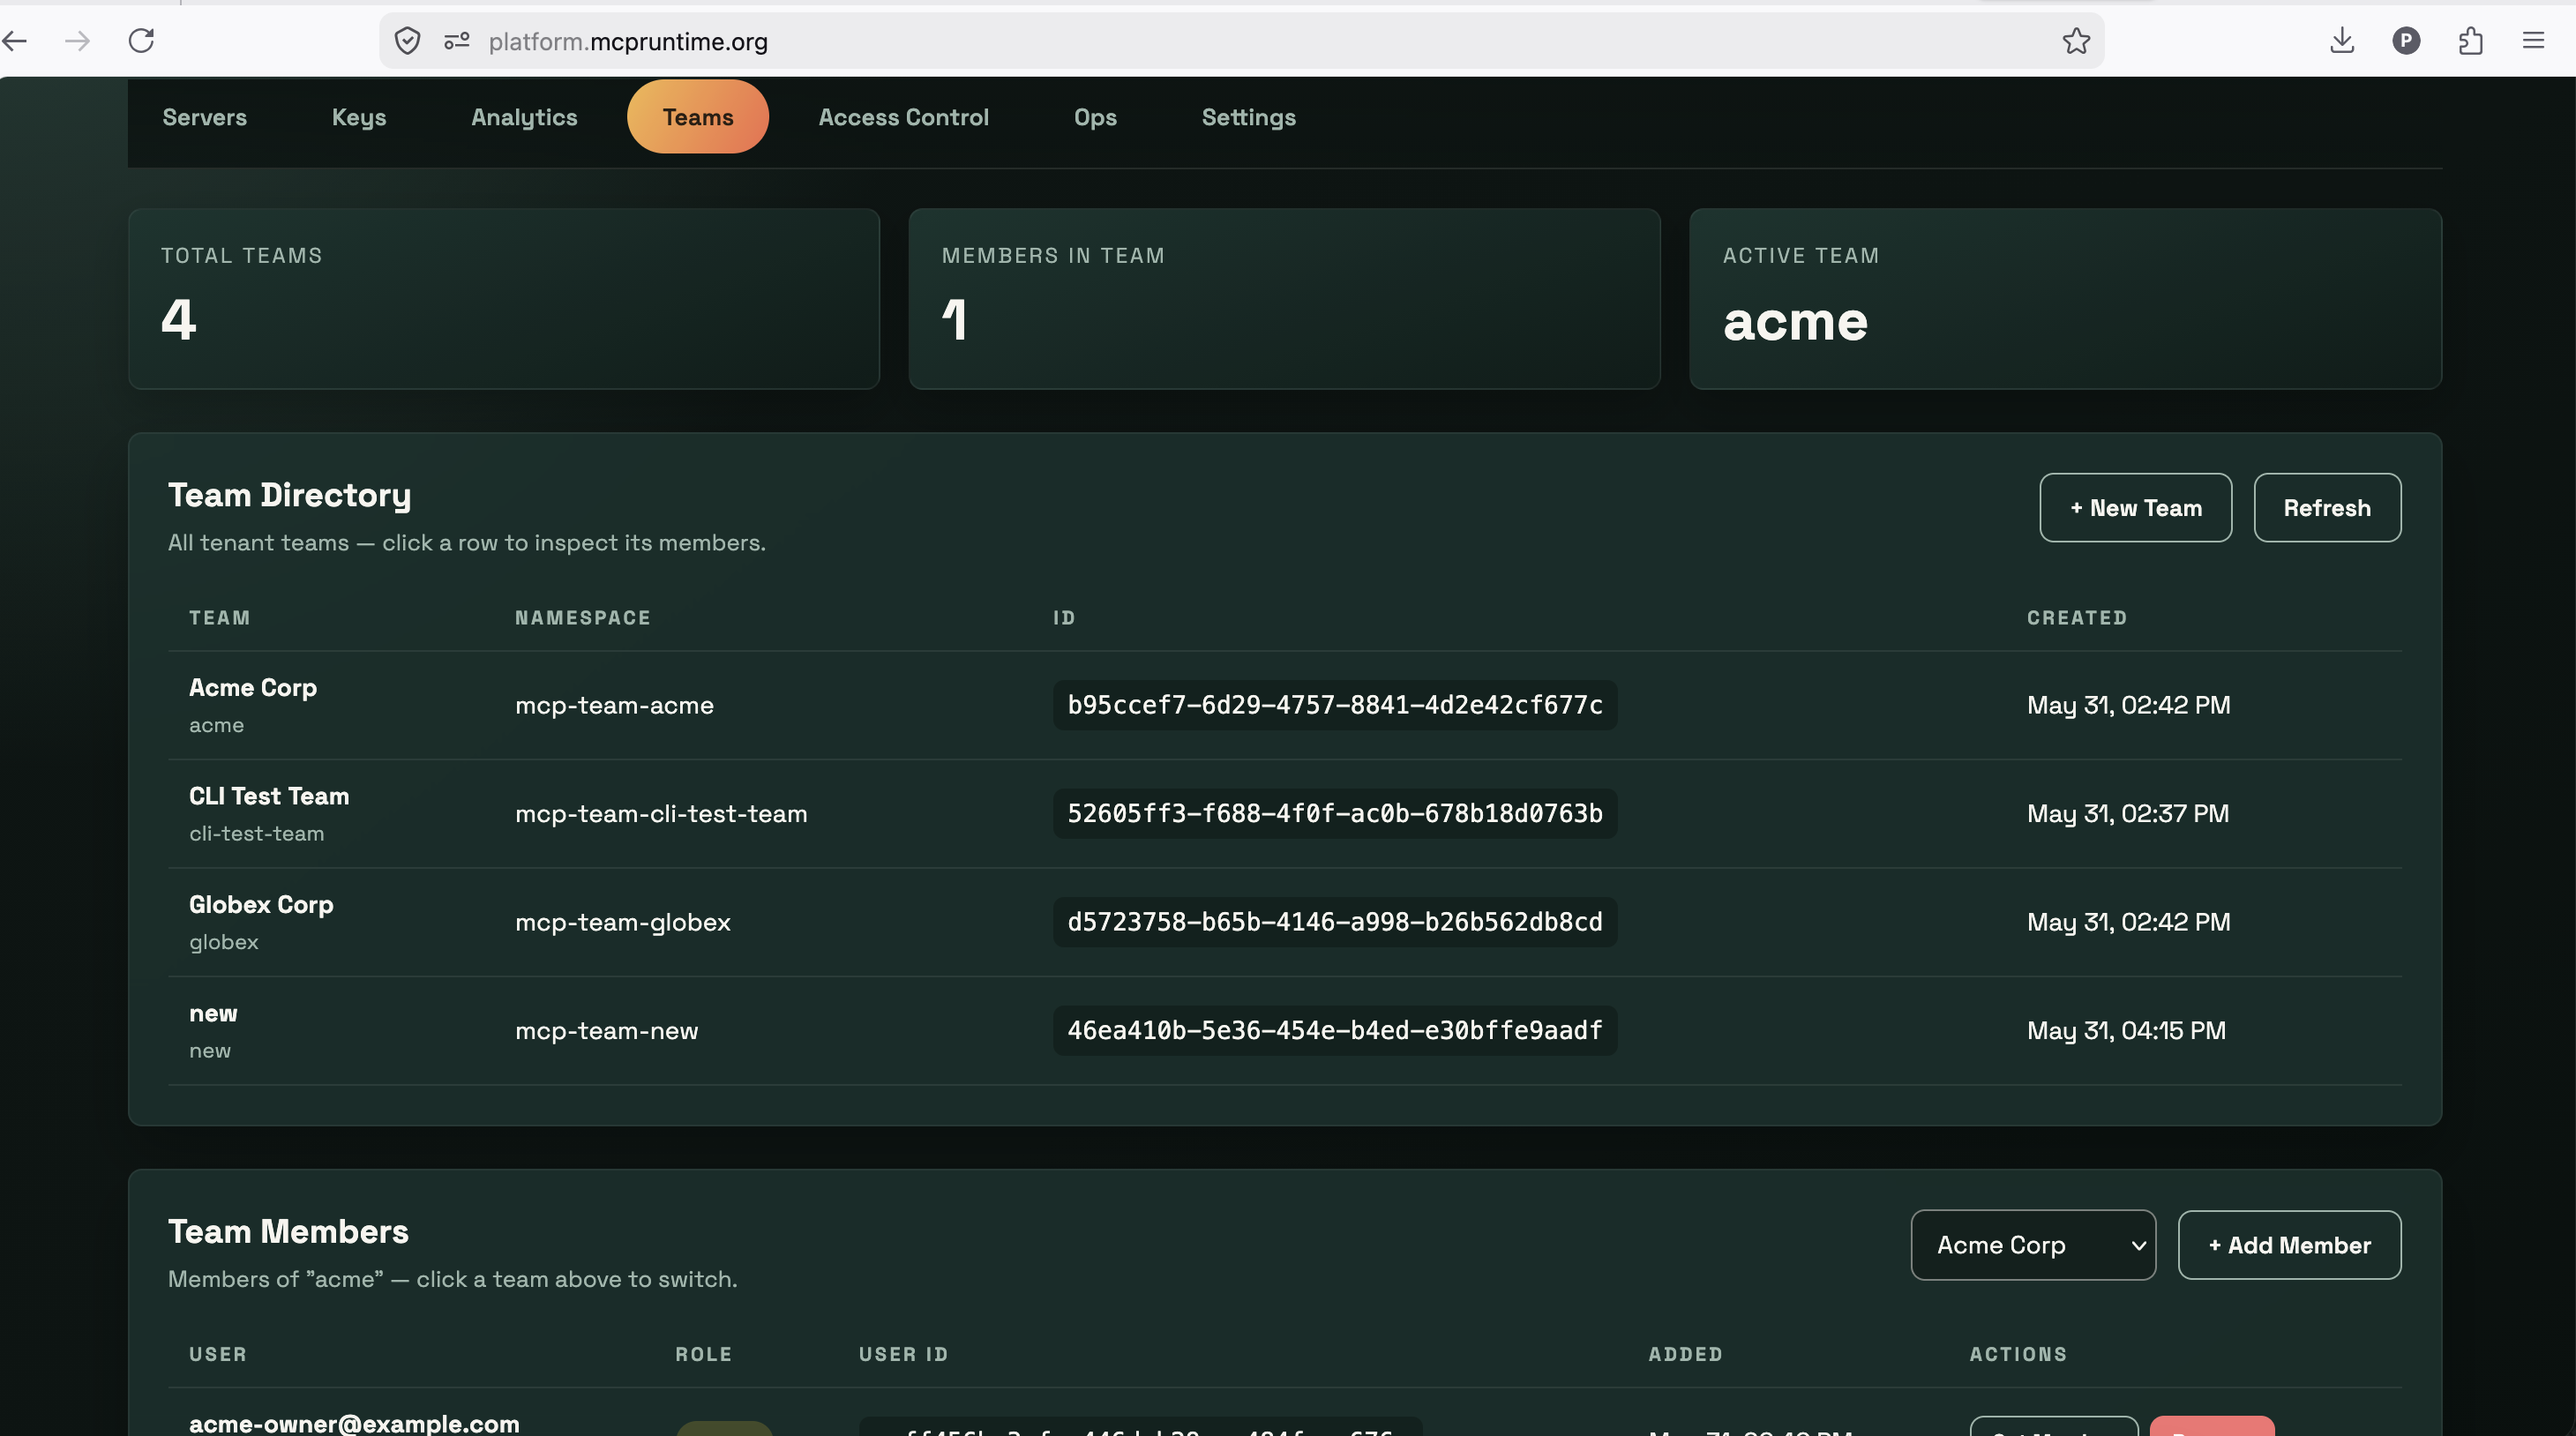Click the ROLE column header in Team Members

pos(703,1354)
